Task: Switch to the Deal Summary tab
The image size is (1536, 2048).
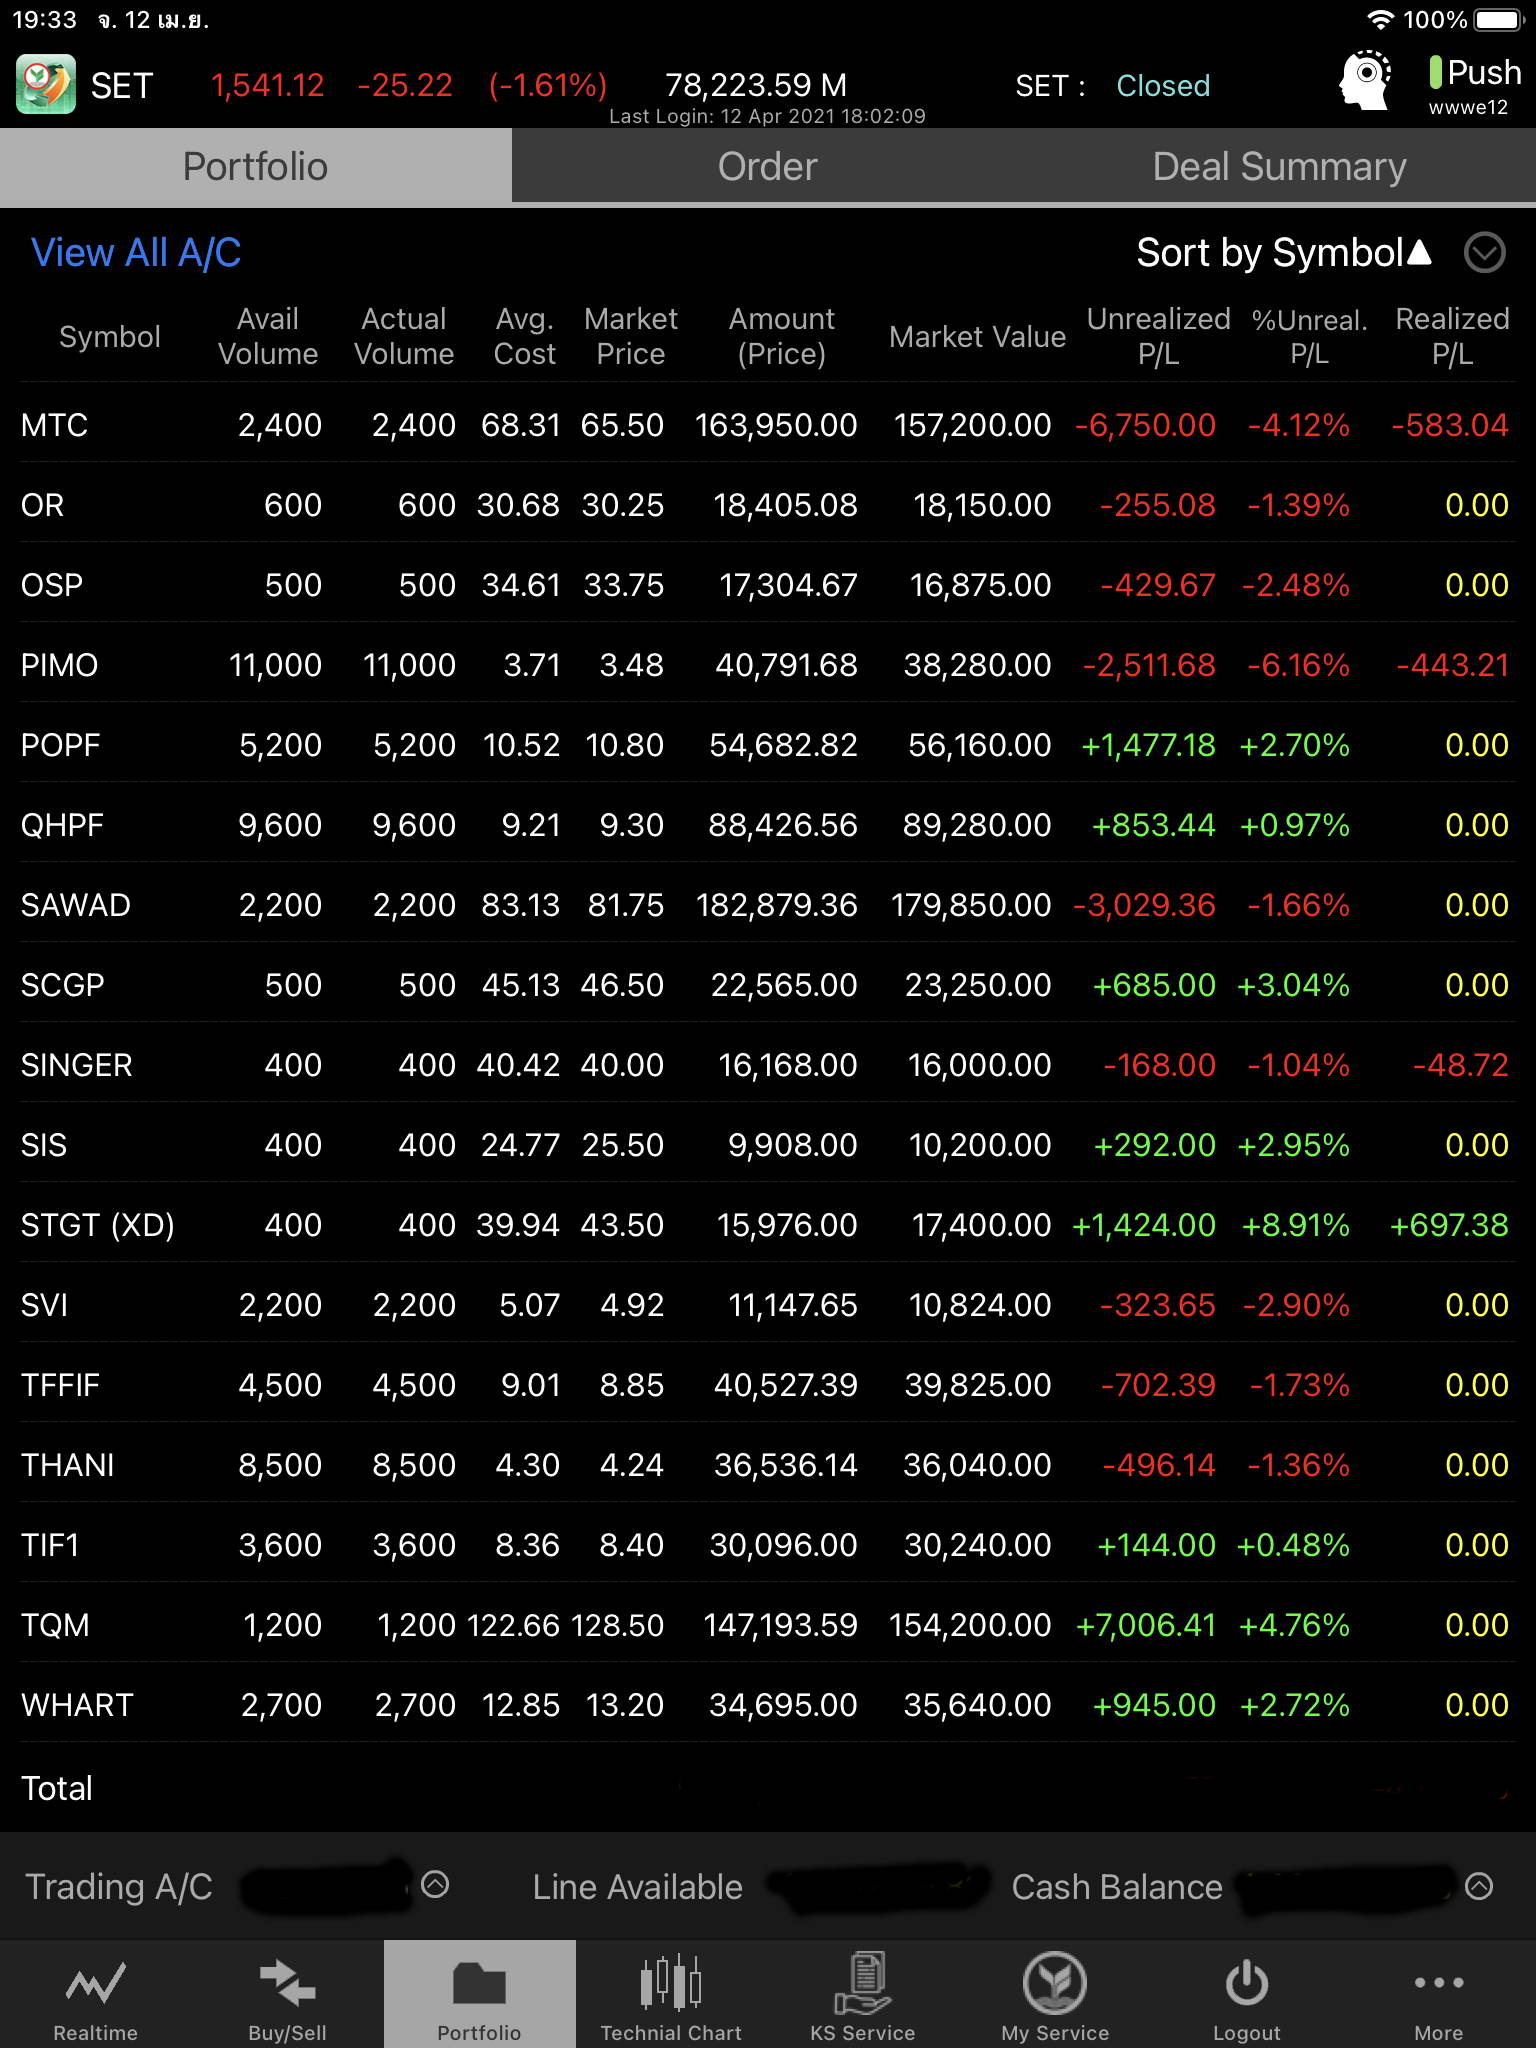Action: 1280,167
